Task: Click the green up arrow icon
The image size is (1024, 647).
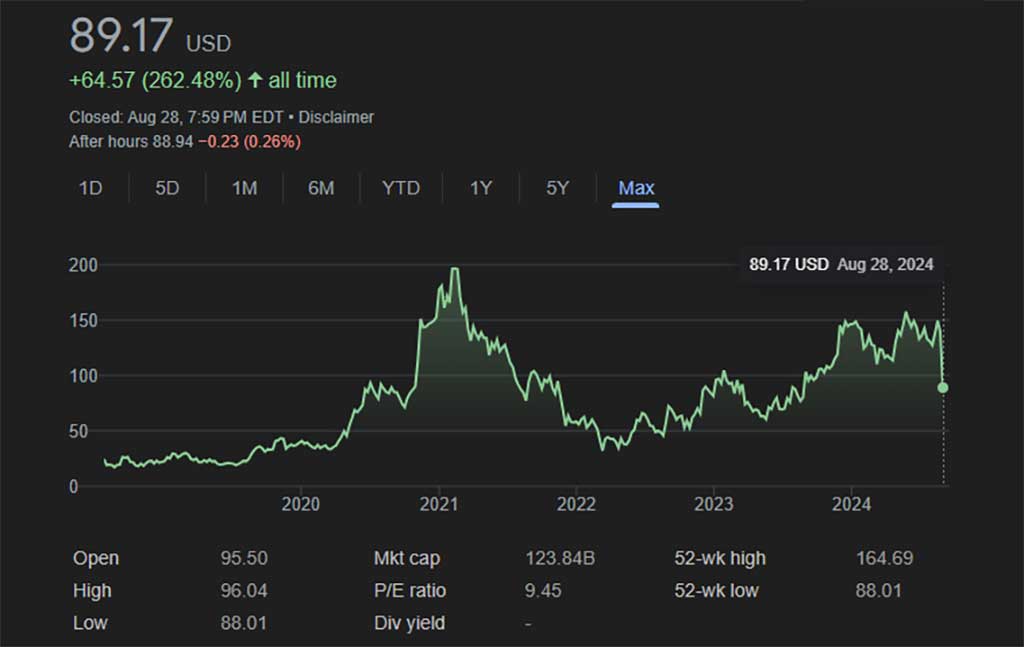Action: point(255,80)
